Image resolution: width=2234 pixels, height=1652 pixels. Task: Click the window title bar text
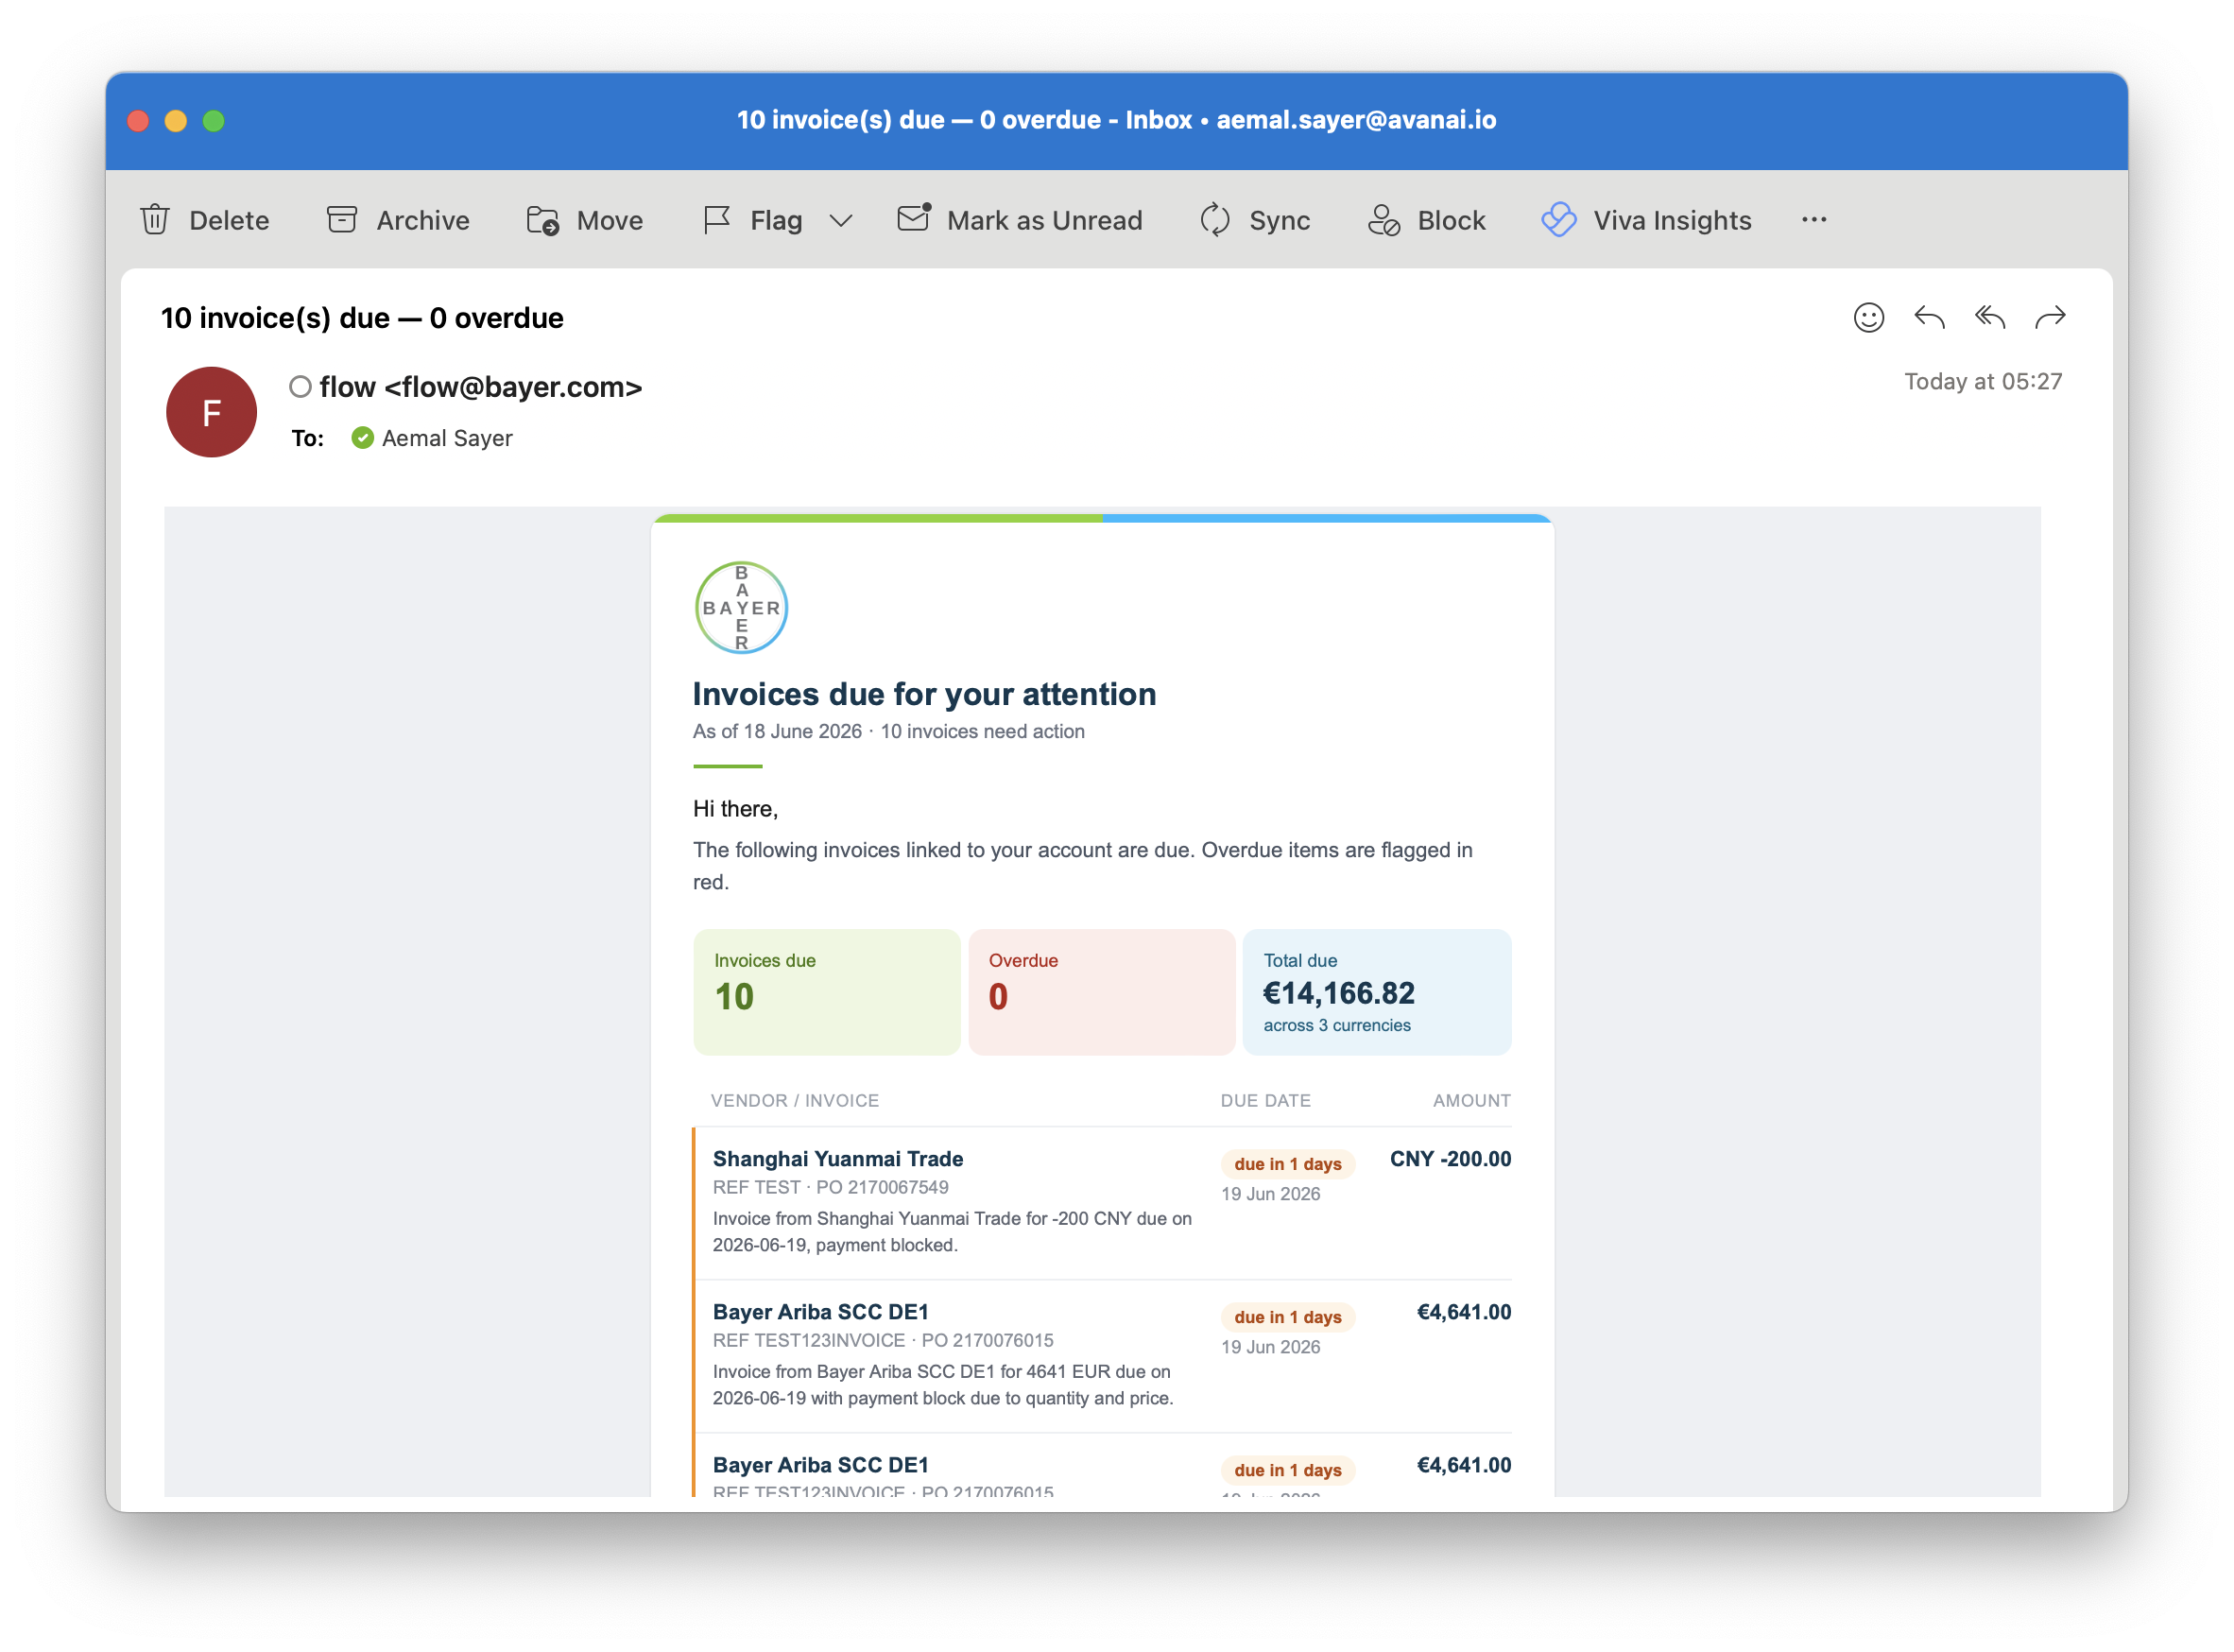1116,120
